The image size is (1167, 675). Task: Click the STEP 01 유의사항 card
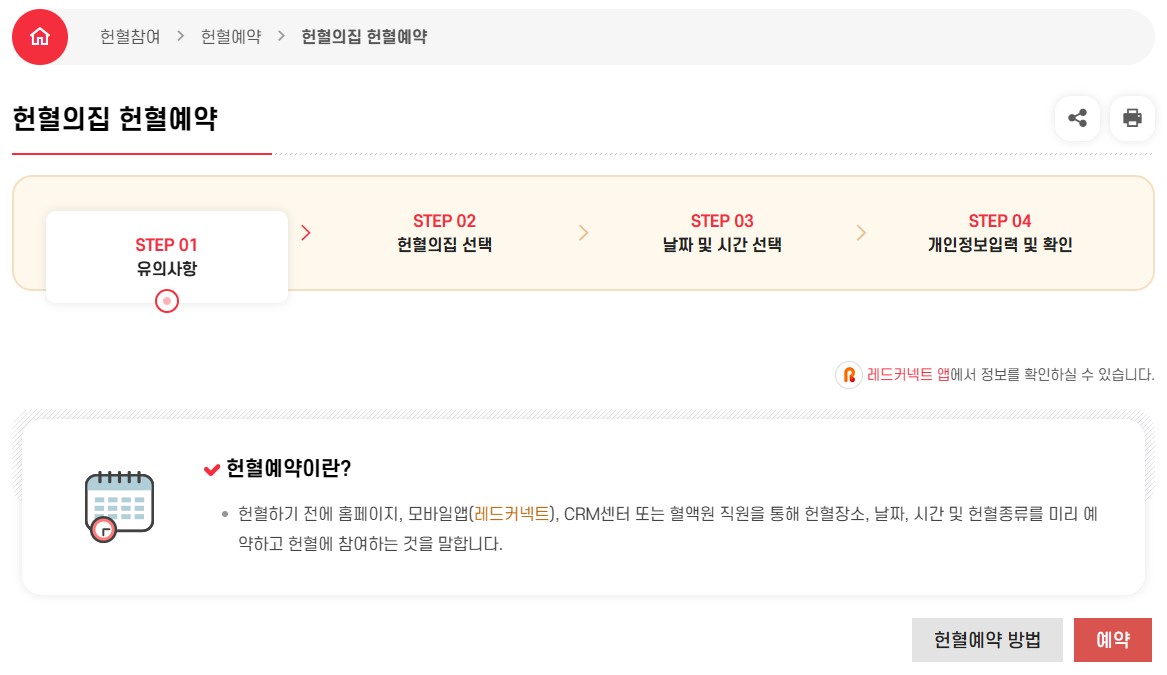[166, 257]
